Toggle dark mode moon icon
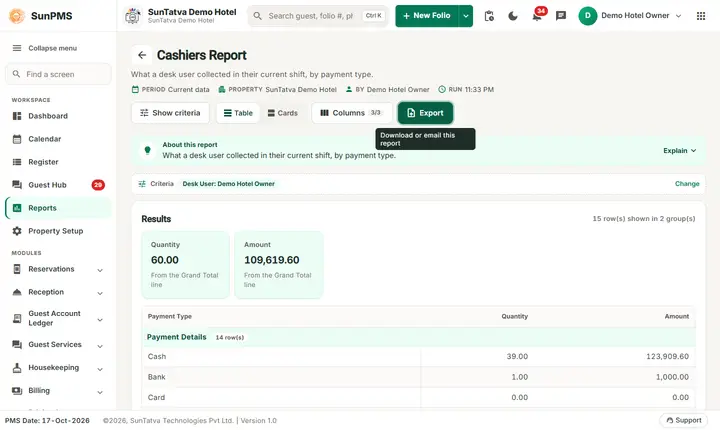720x430 pixels. 513,16
